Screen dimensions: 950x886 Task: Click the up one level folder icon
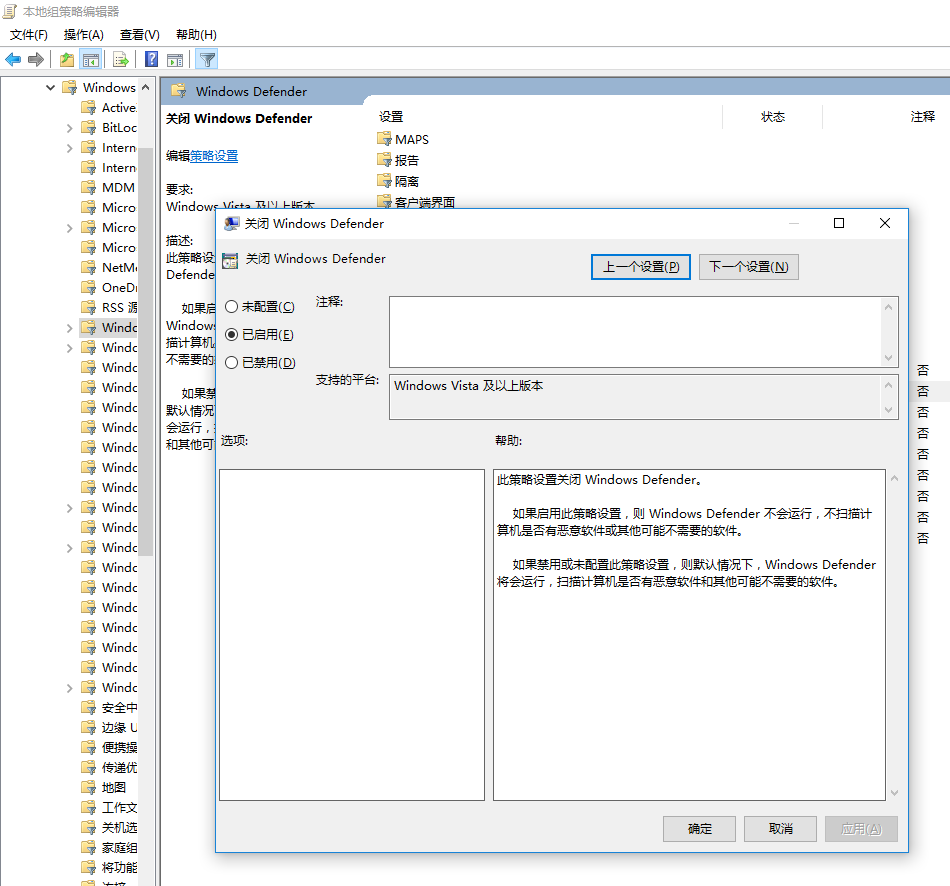coord(66,60)
